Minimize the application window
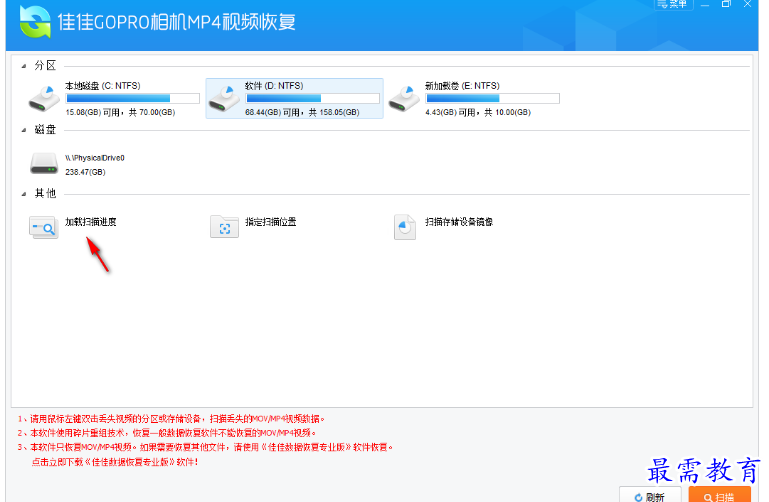 coord(707,6)
